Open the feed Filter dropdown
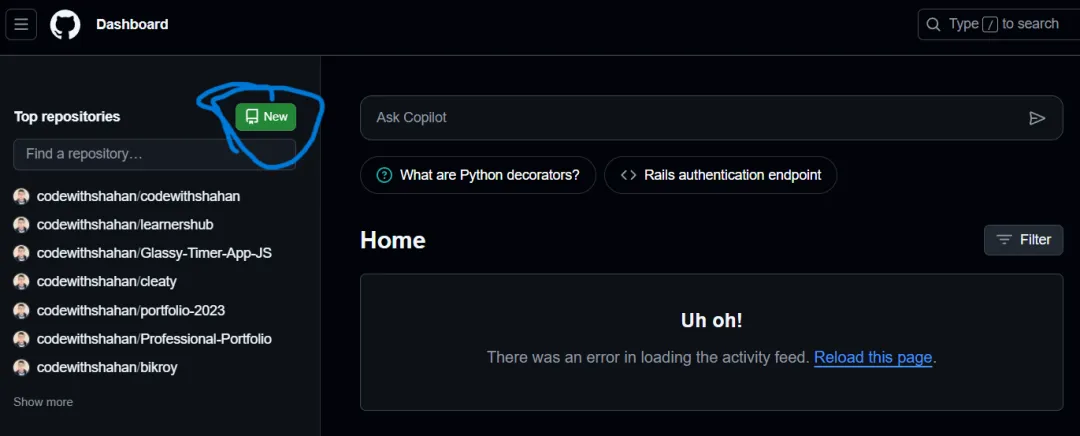The image size is (1080, 436). (1023, 240)
